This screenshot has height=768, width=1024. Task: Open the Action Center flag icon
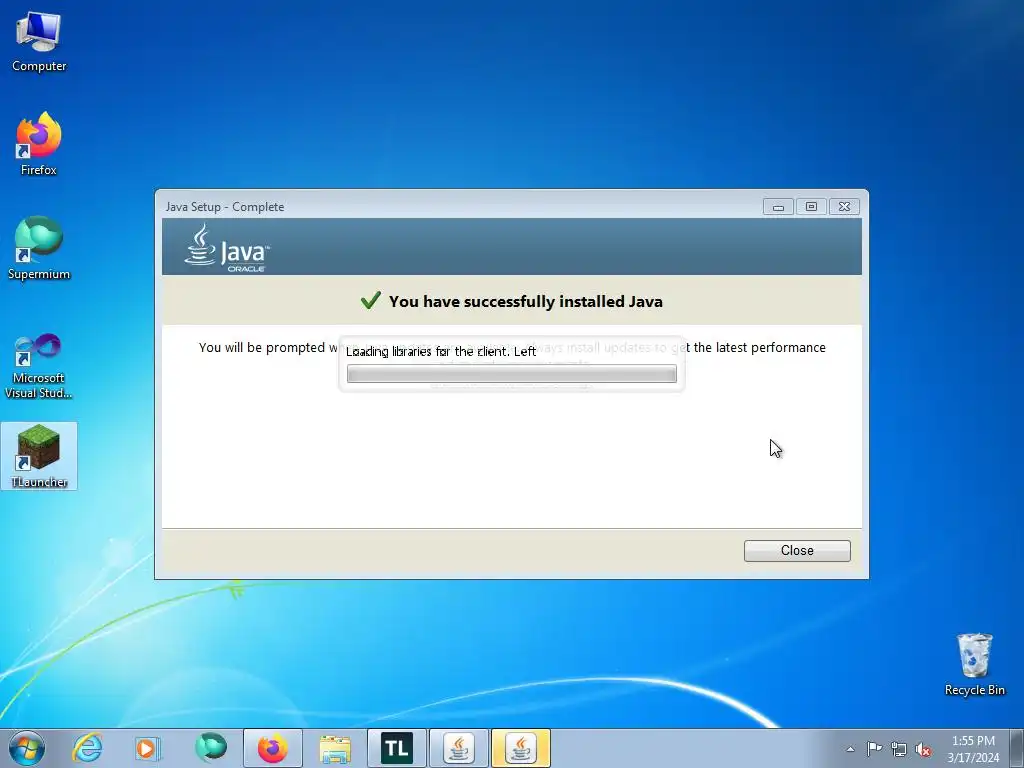pos(874,749)
